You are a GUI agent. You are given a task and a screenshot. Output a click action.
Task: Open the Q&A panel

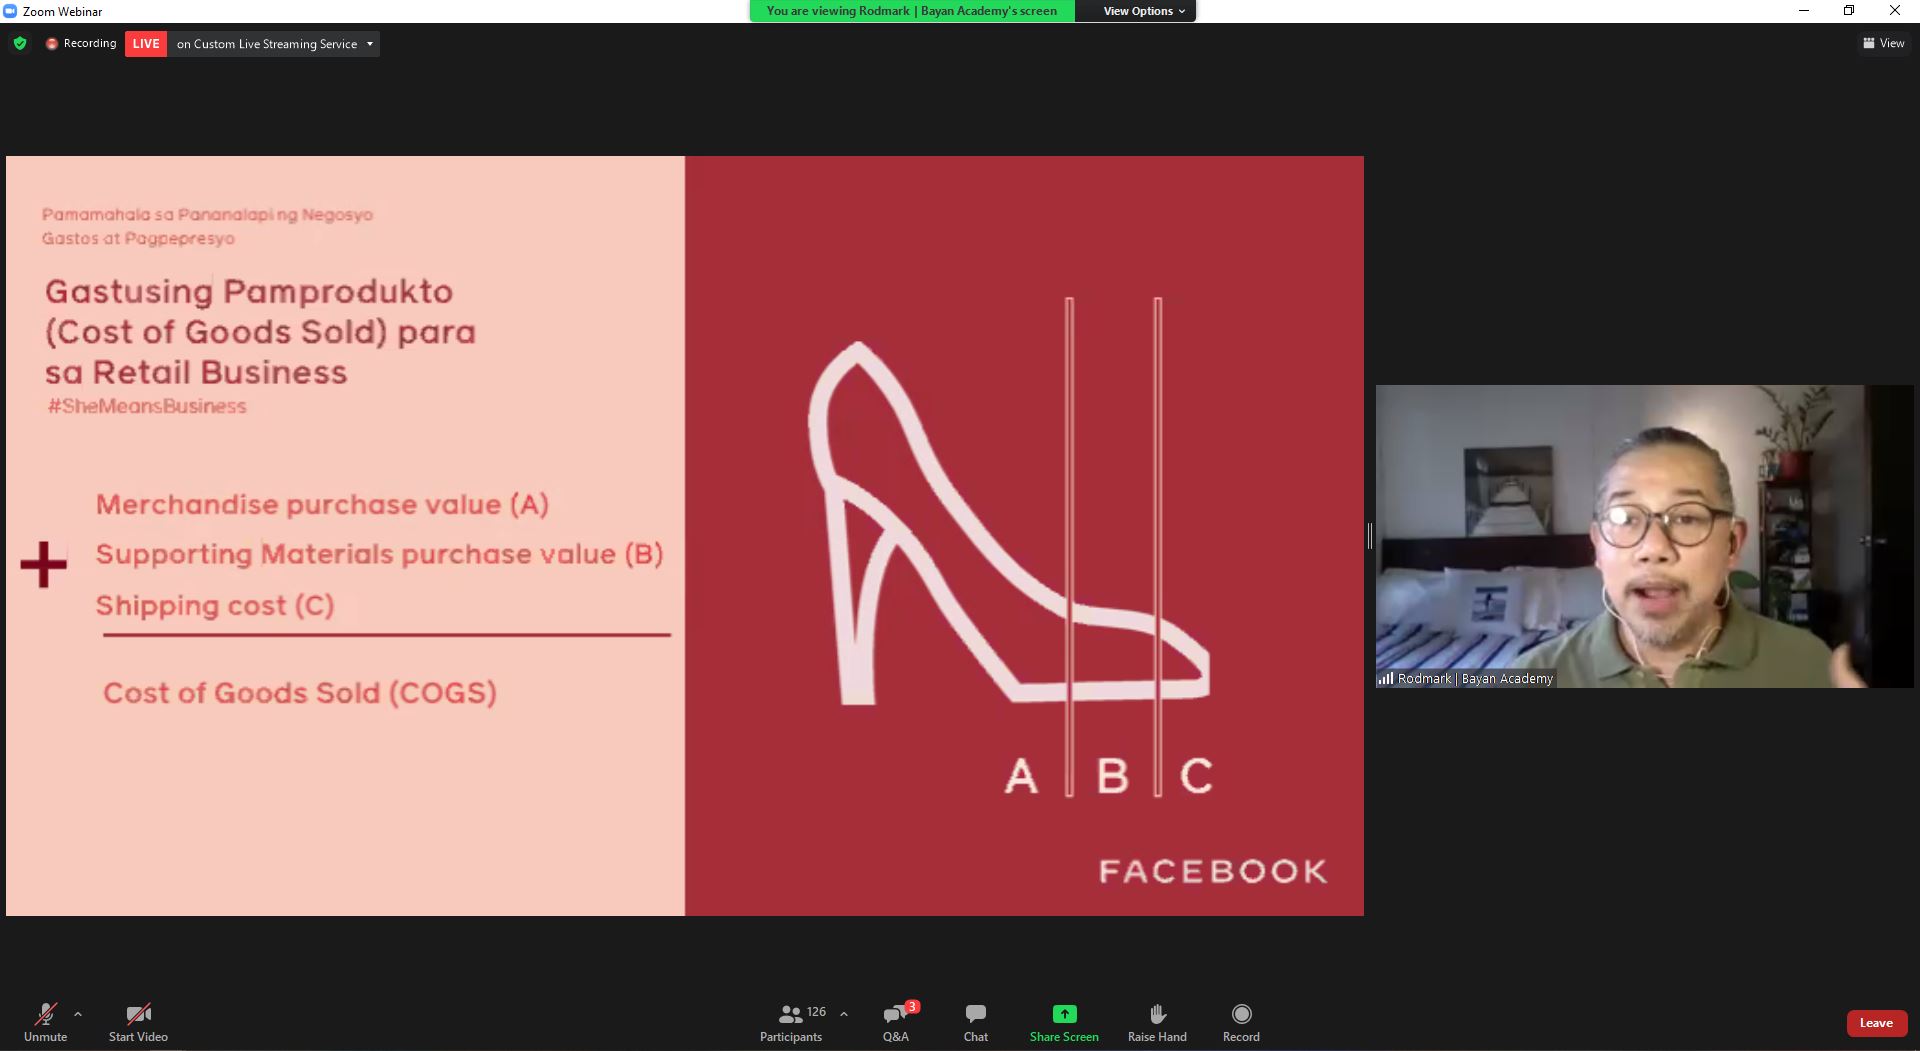pyautogui.click(x=896, y=1022)
